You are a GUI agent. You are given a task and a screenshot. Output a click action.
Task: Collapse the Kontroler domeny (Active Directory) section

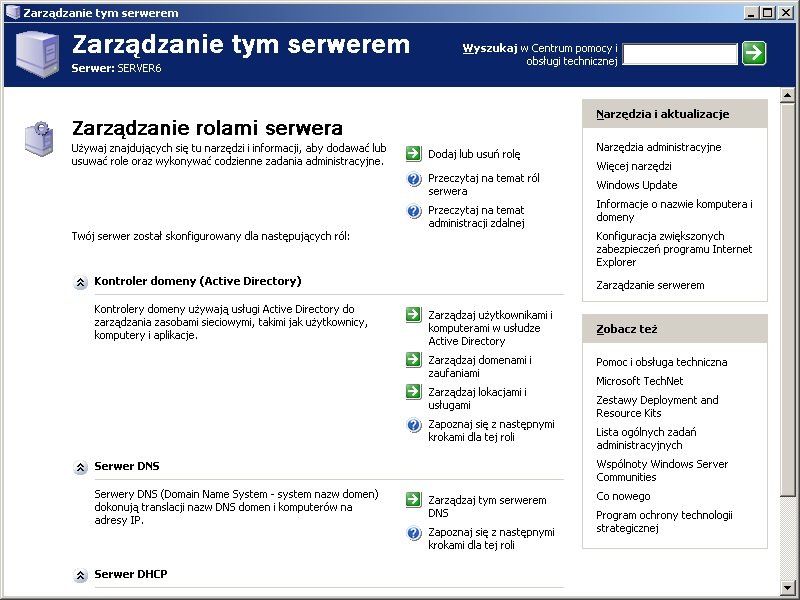pos(80,282)
